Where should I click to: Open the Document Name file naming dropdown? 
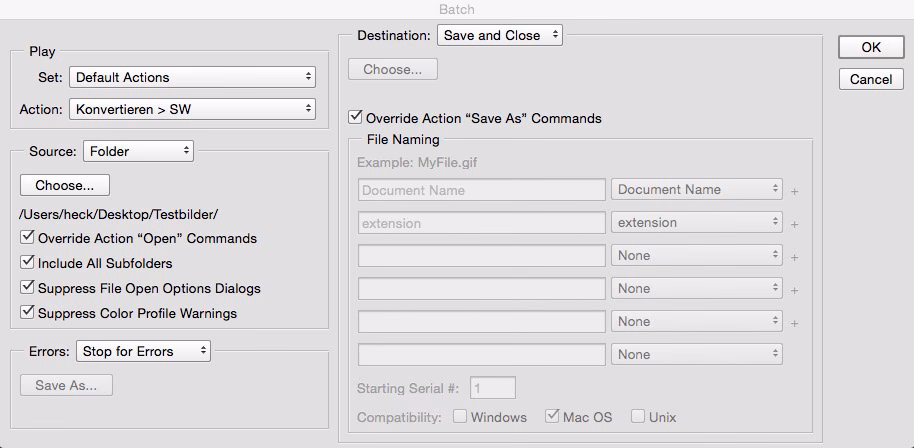[x=697, y=190]
